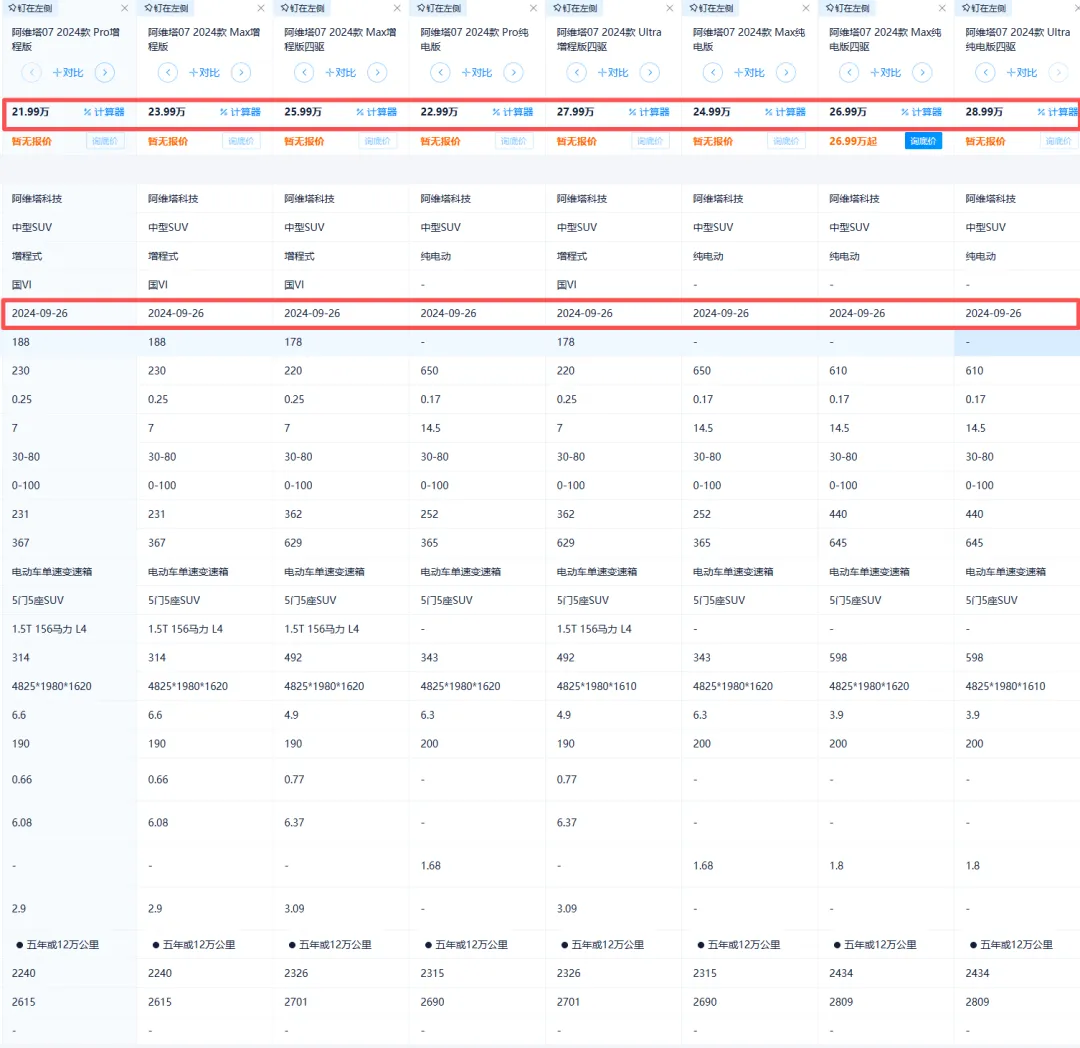Remove the Max纯电版四驱 column
Viewport: 1080px width, 1048px height.
point(942,8)
